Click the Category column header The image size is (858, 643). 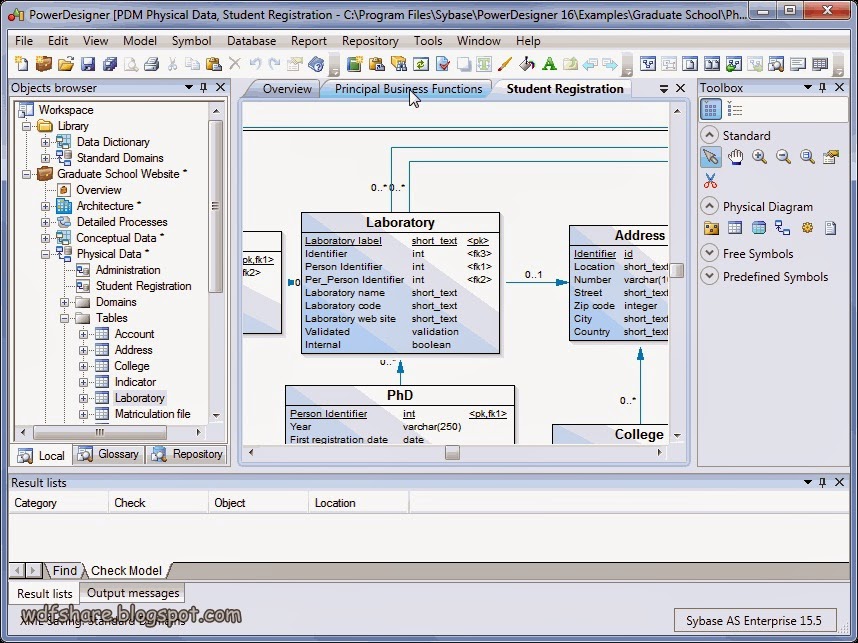(59, 503)
